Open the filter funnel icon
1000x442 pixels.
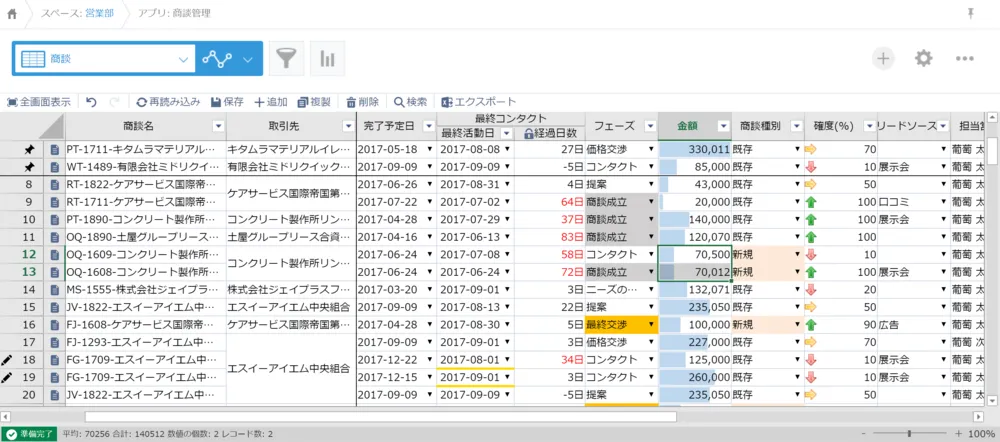point(287,59)
